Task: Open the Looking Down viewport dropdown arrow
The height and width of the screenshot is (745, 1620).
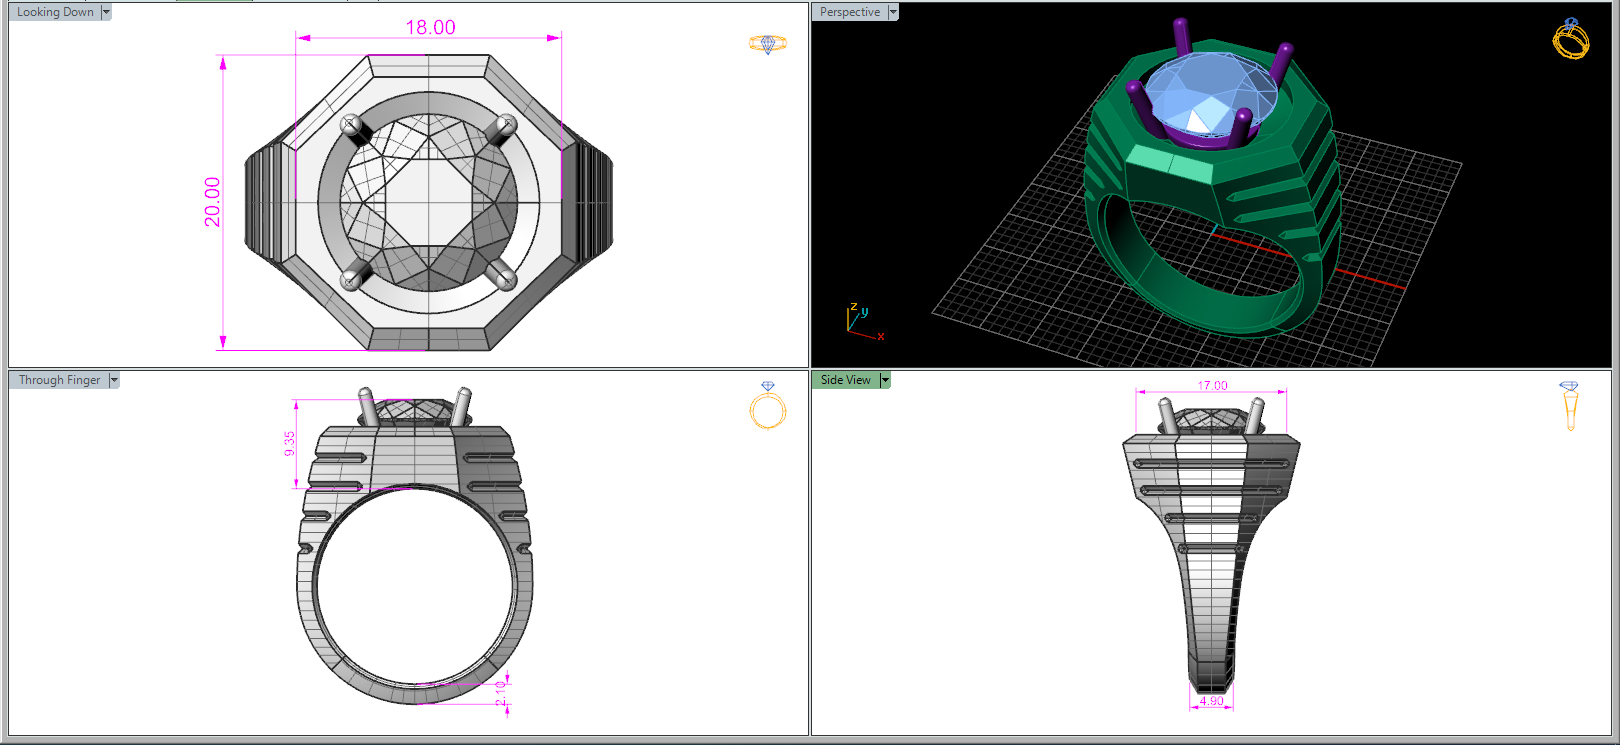Action: pyautogui.click(x=106, y=12)
